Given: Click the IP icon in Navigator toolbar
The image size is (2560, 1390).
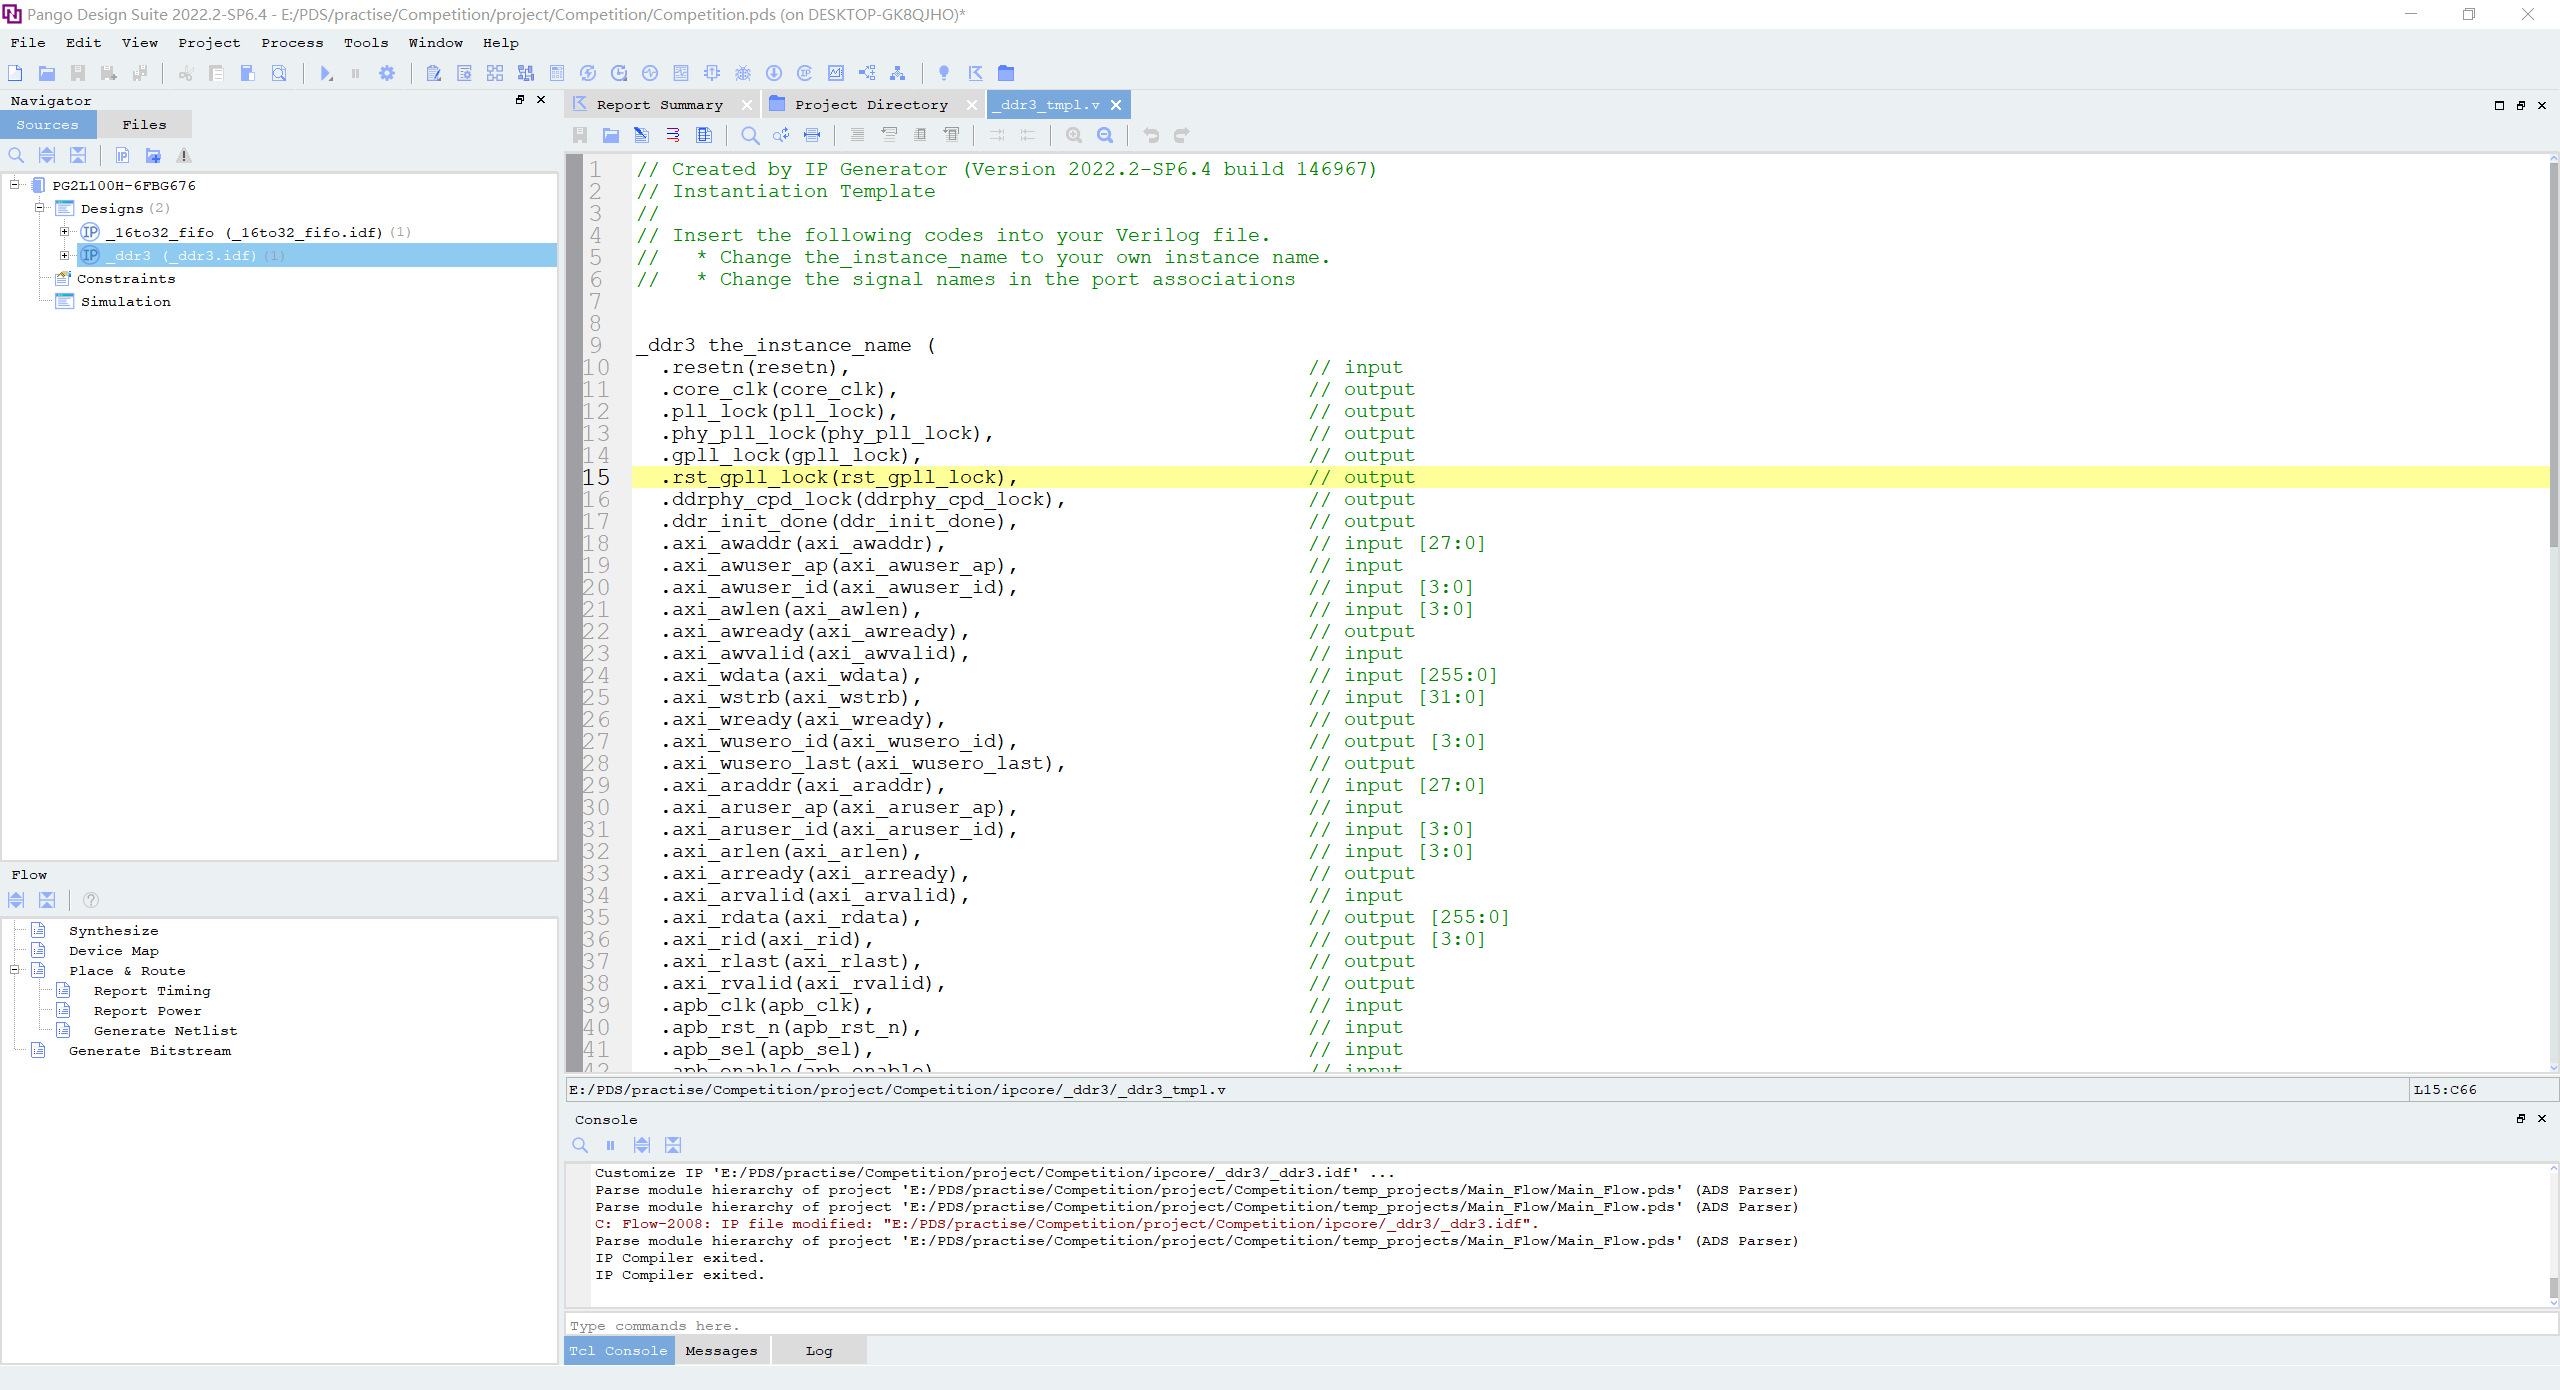Looking at the screenshot, I should 122,155.
